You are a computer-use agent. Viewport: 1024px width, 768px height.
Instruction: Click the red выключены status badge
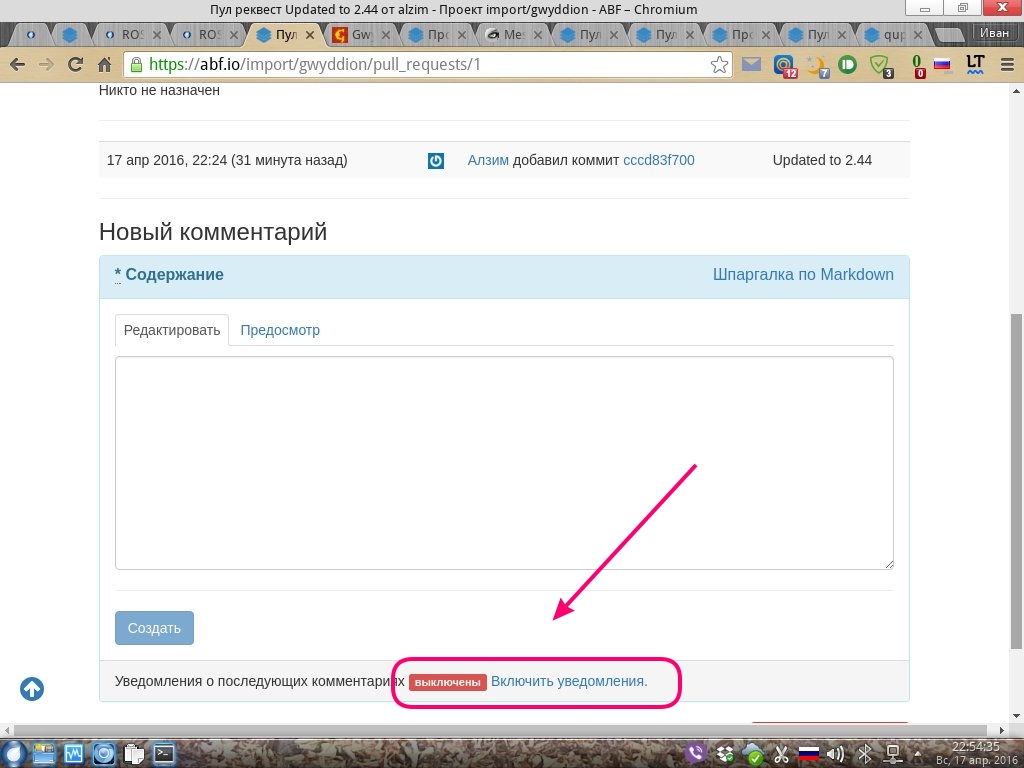447,682
